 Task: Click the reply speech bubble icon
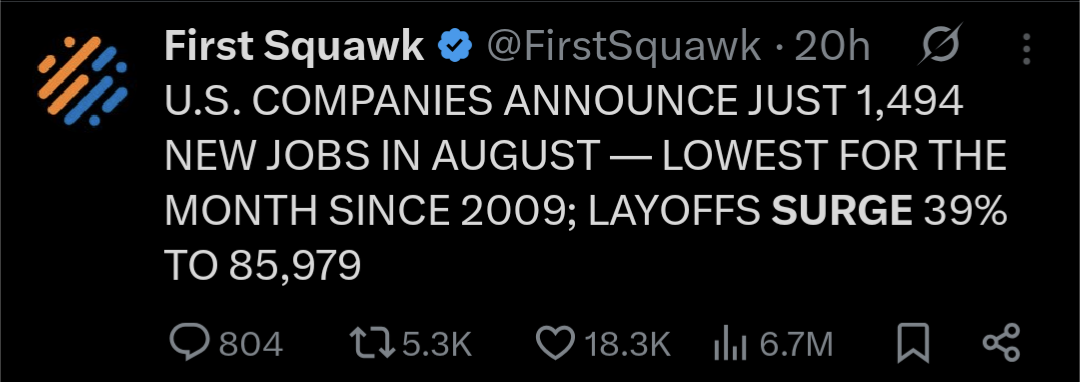(189, 343)
